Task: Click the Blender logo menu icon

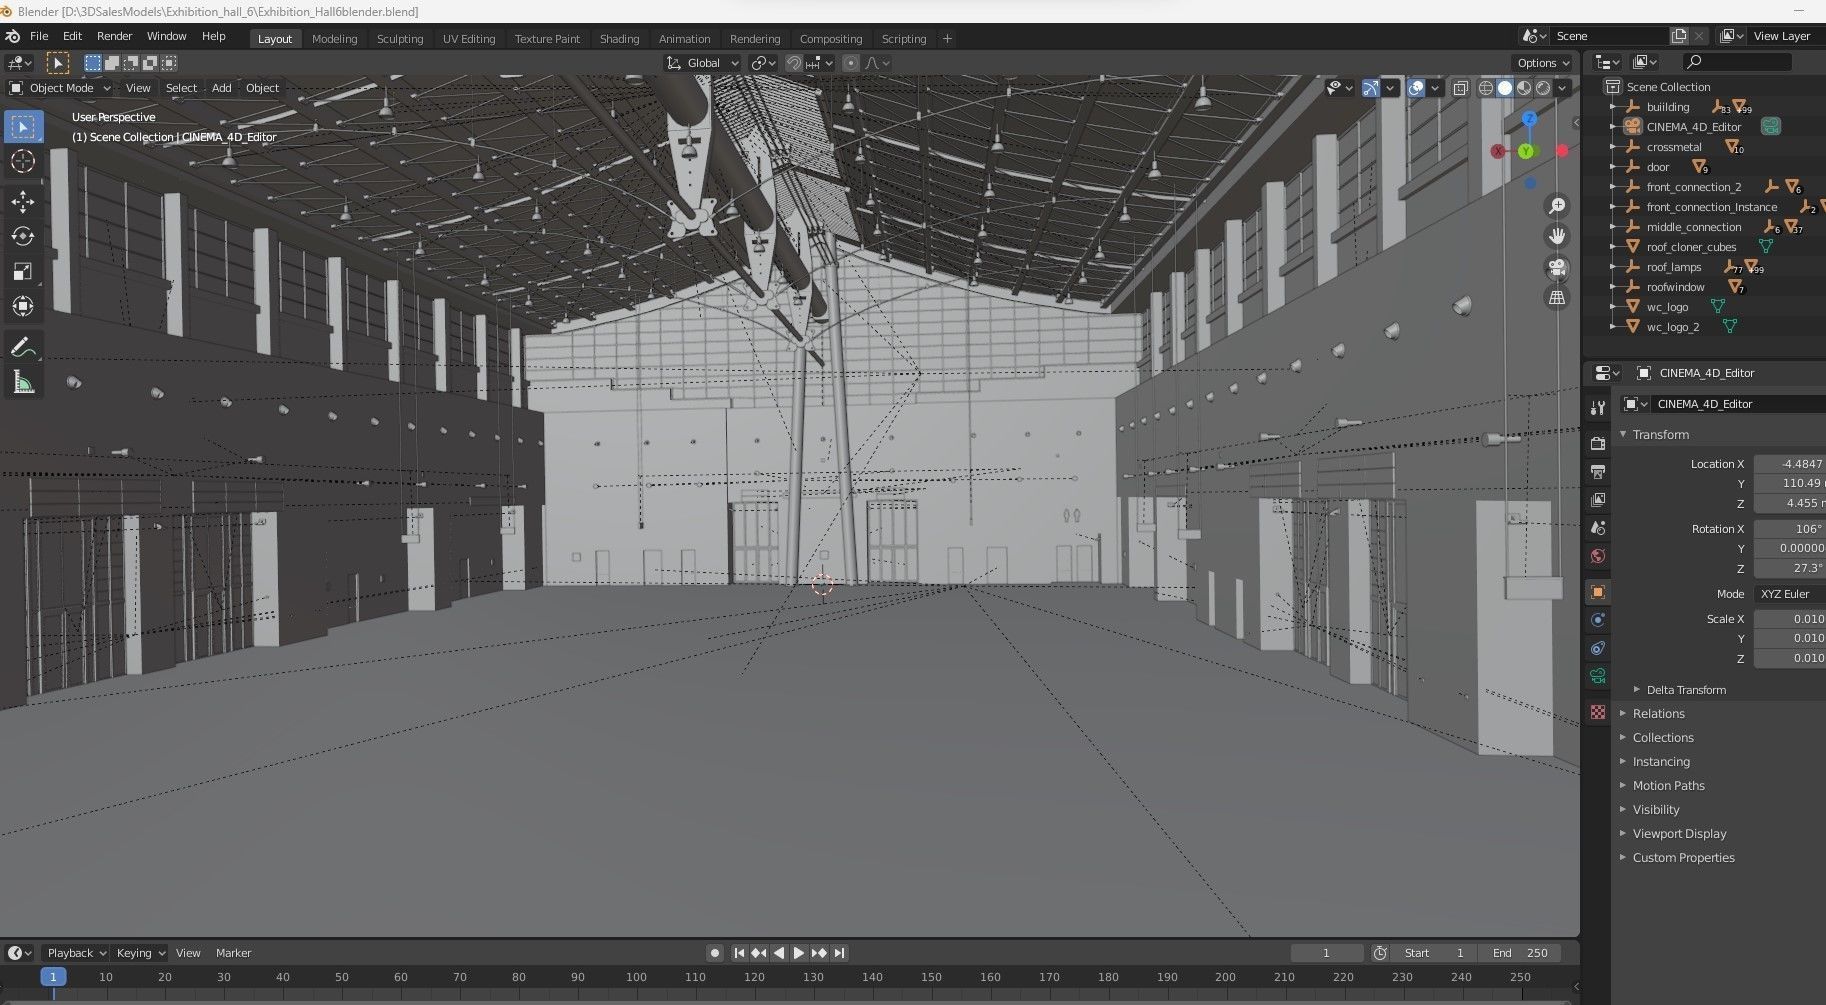Action: (x=12, y=36)
